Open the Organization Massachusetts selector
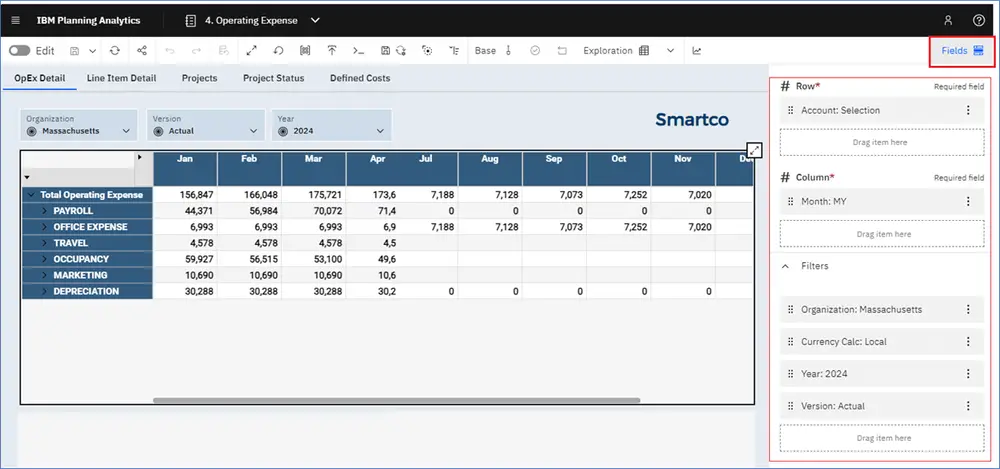1000x469 pixels. (x=79, y=125)
